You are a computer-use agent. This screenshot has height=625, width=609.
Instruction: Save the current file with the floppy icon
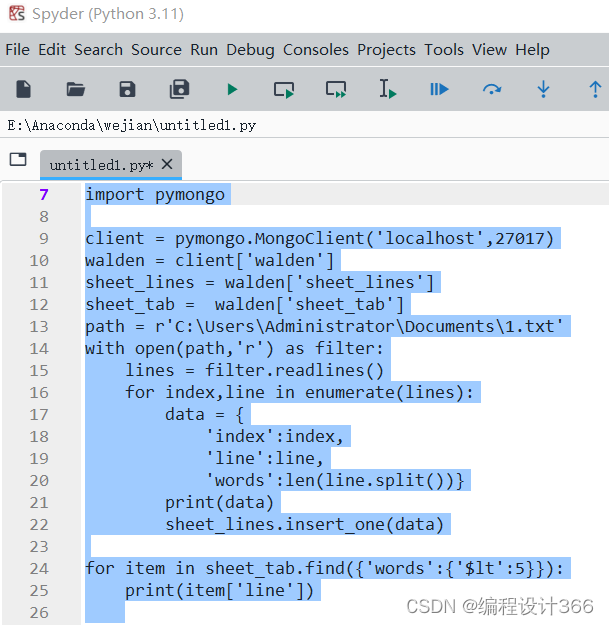[x=128, y=89]
